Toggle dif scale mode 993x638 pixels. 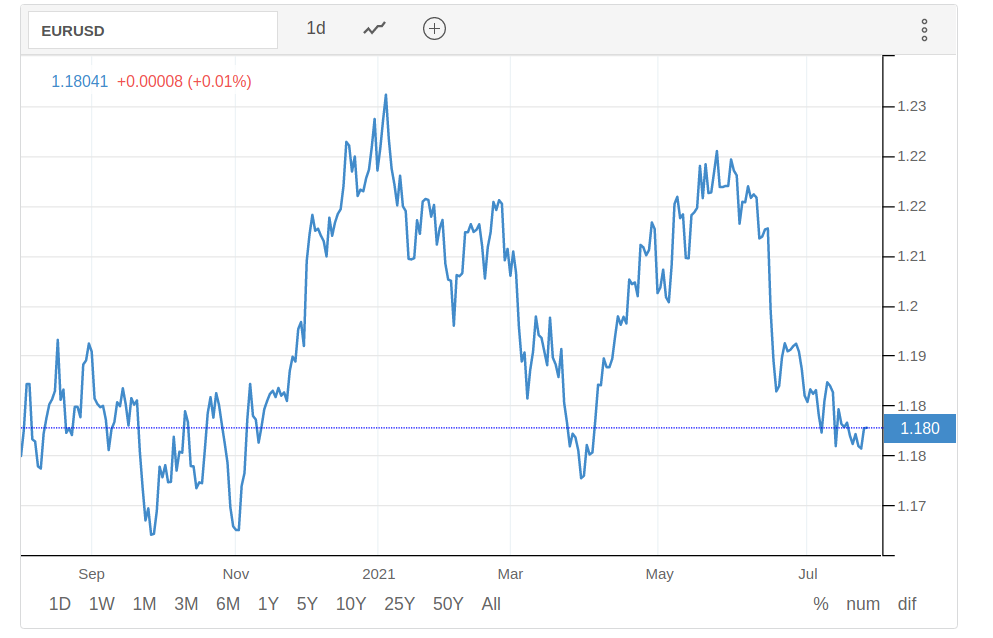click(x=907, y=604)
